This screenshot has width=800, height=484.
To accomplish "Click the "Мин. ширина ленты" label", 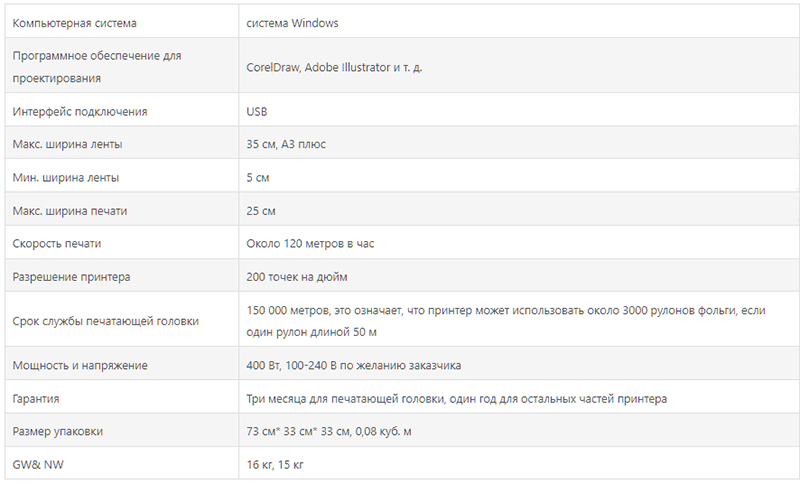I will click(x=66, y=178).
